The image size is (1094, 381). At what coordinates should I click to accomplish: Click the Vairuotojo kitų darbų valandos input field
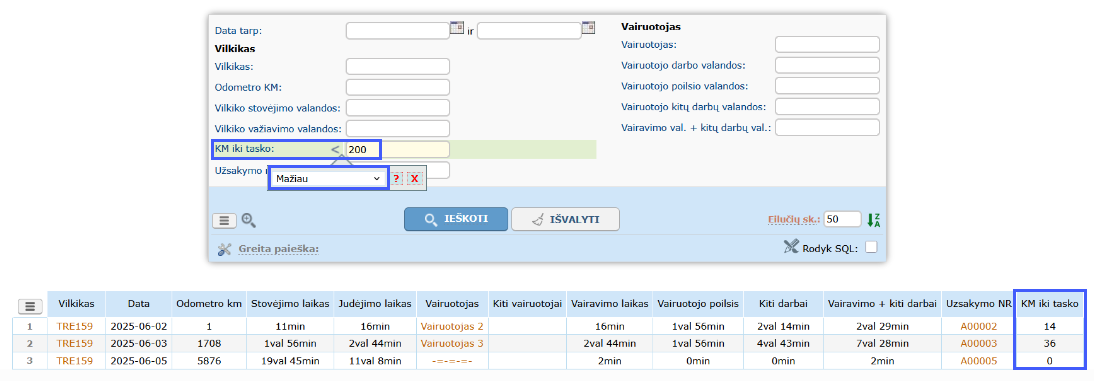tap(827, 107)
